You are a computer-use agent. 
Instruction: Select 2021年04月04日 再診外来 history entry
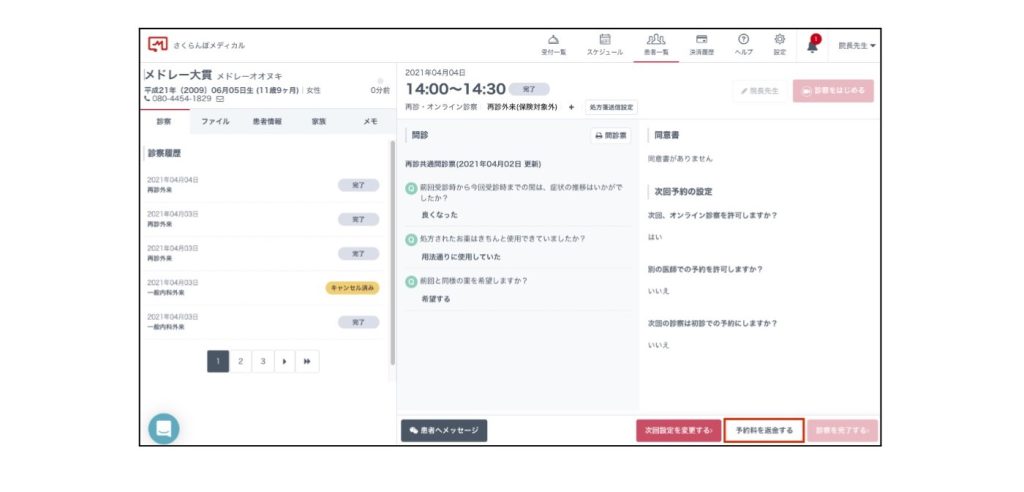[260, 186]
